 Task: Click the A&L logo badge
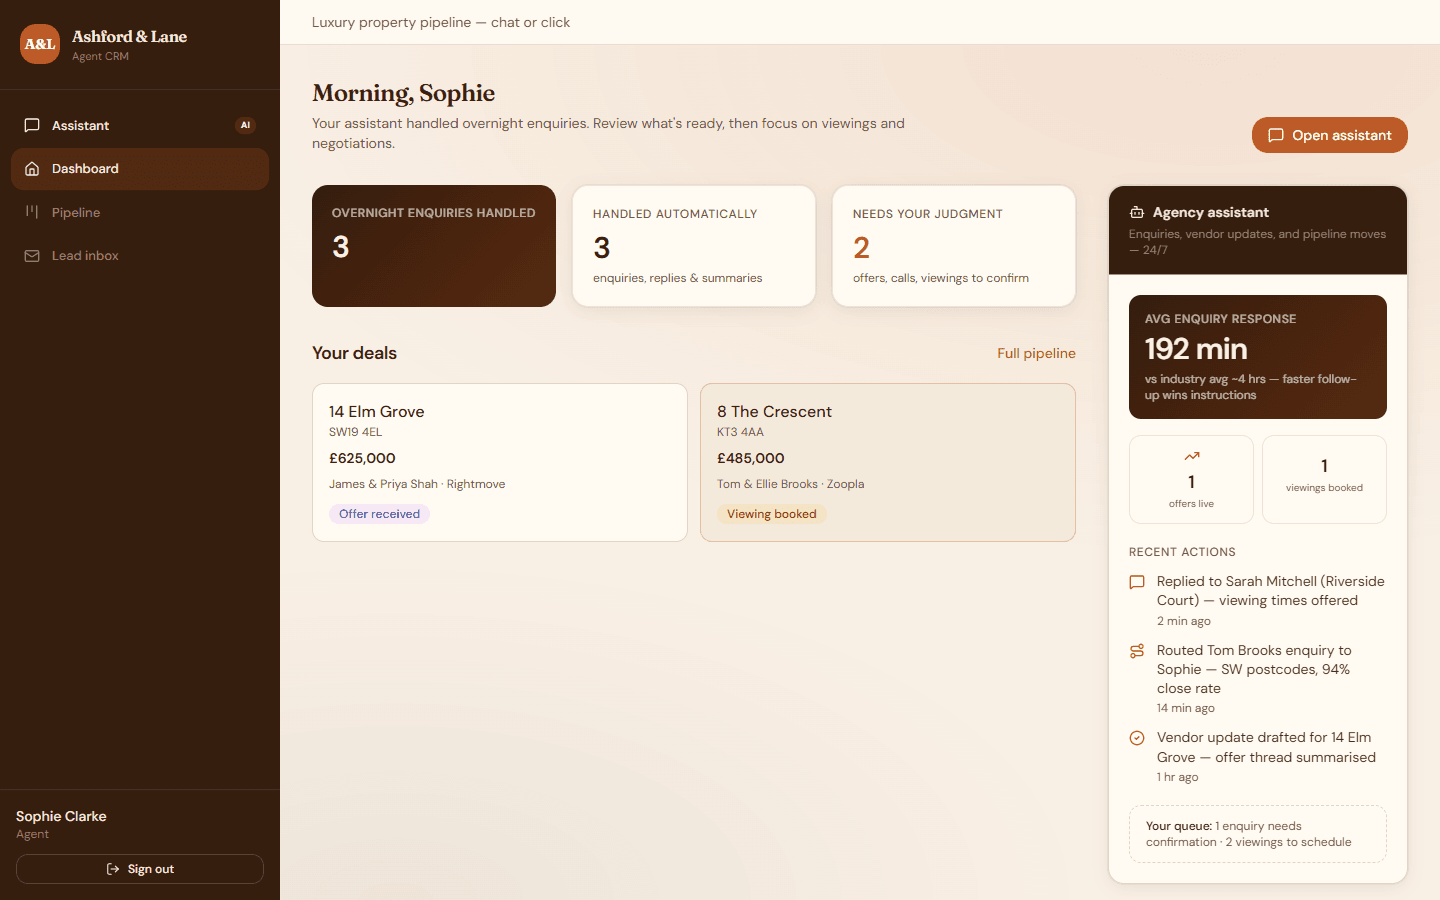40,44
